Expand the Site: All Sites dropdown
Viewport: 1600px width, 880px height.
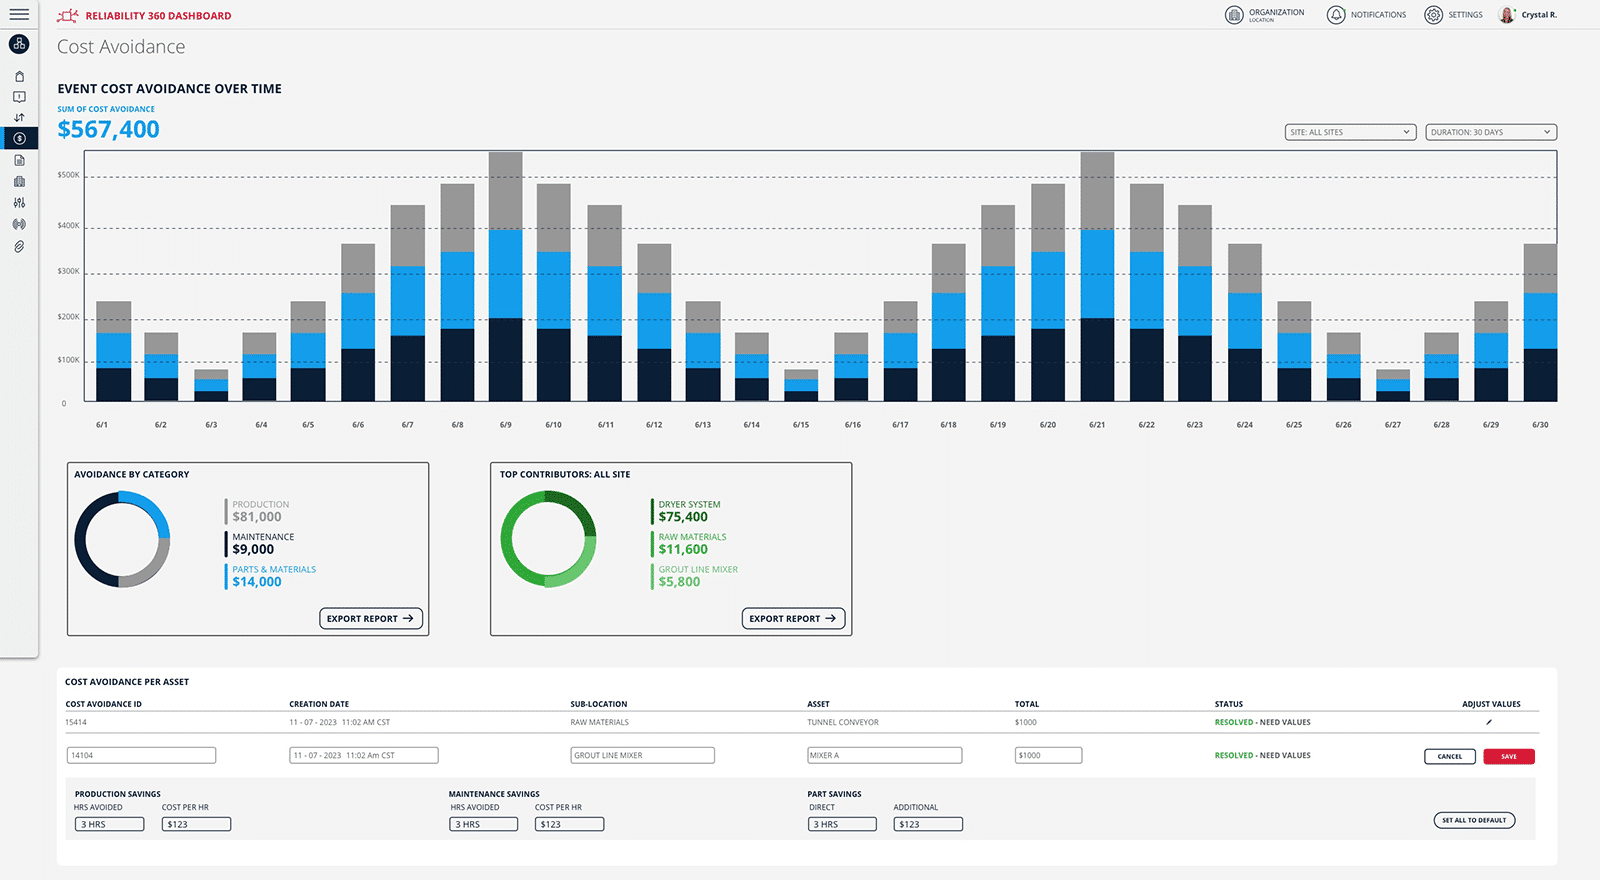(x=1350, y=132)
